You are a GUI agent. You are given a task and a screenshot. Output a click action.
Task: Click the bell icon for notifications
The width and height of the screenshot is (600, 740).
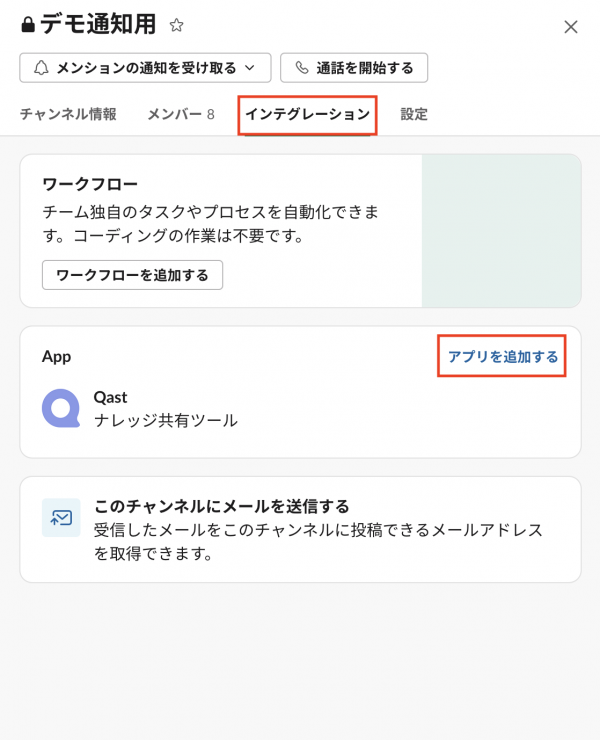41,67
